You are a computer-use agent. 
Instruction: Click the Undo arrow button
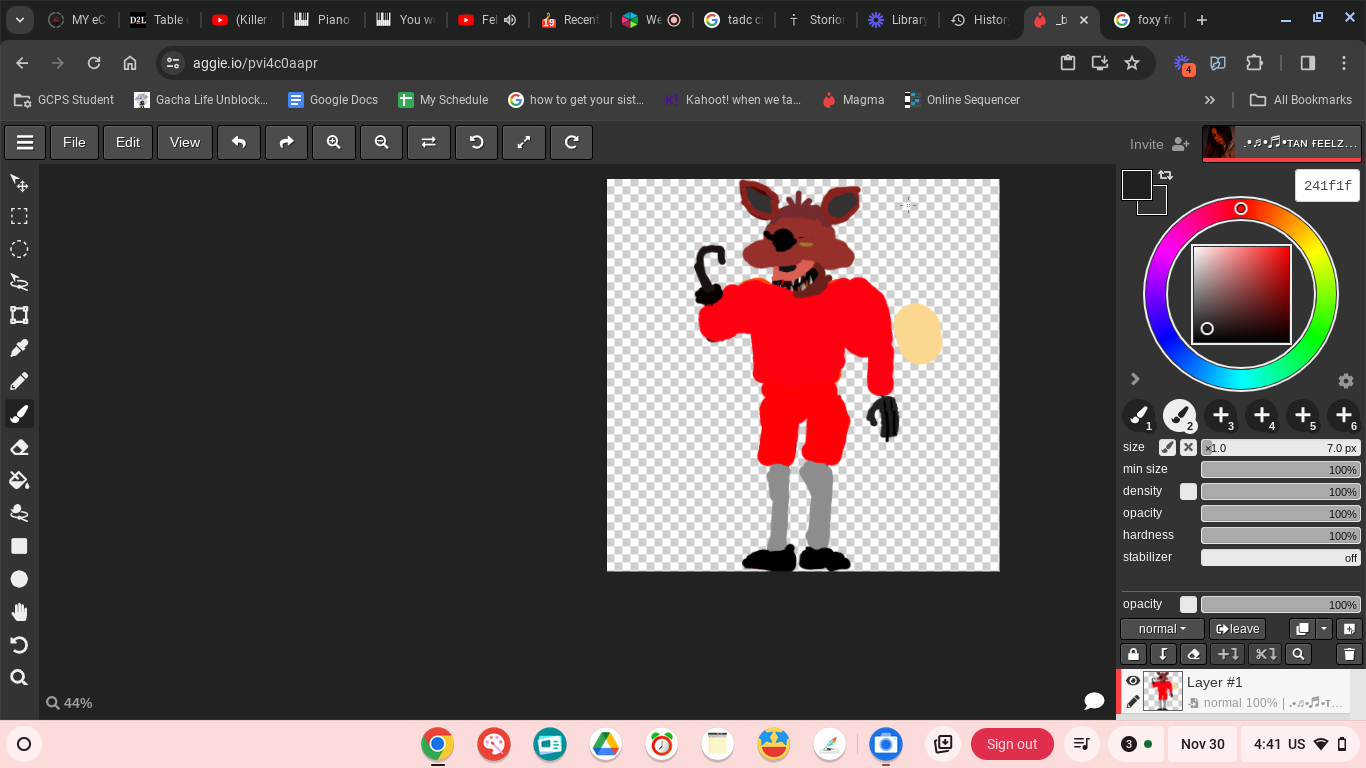click(239, 142)
